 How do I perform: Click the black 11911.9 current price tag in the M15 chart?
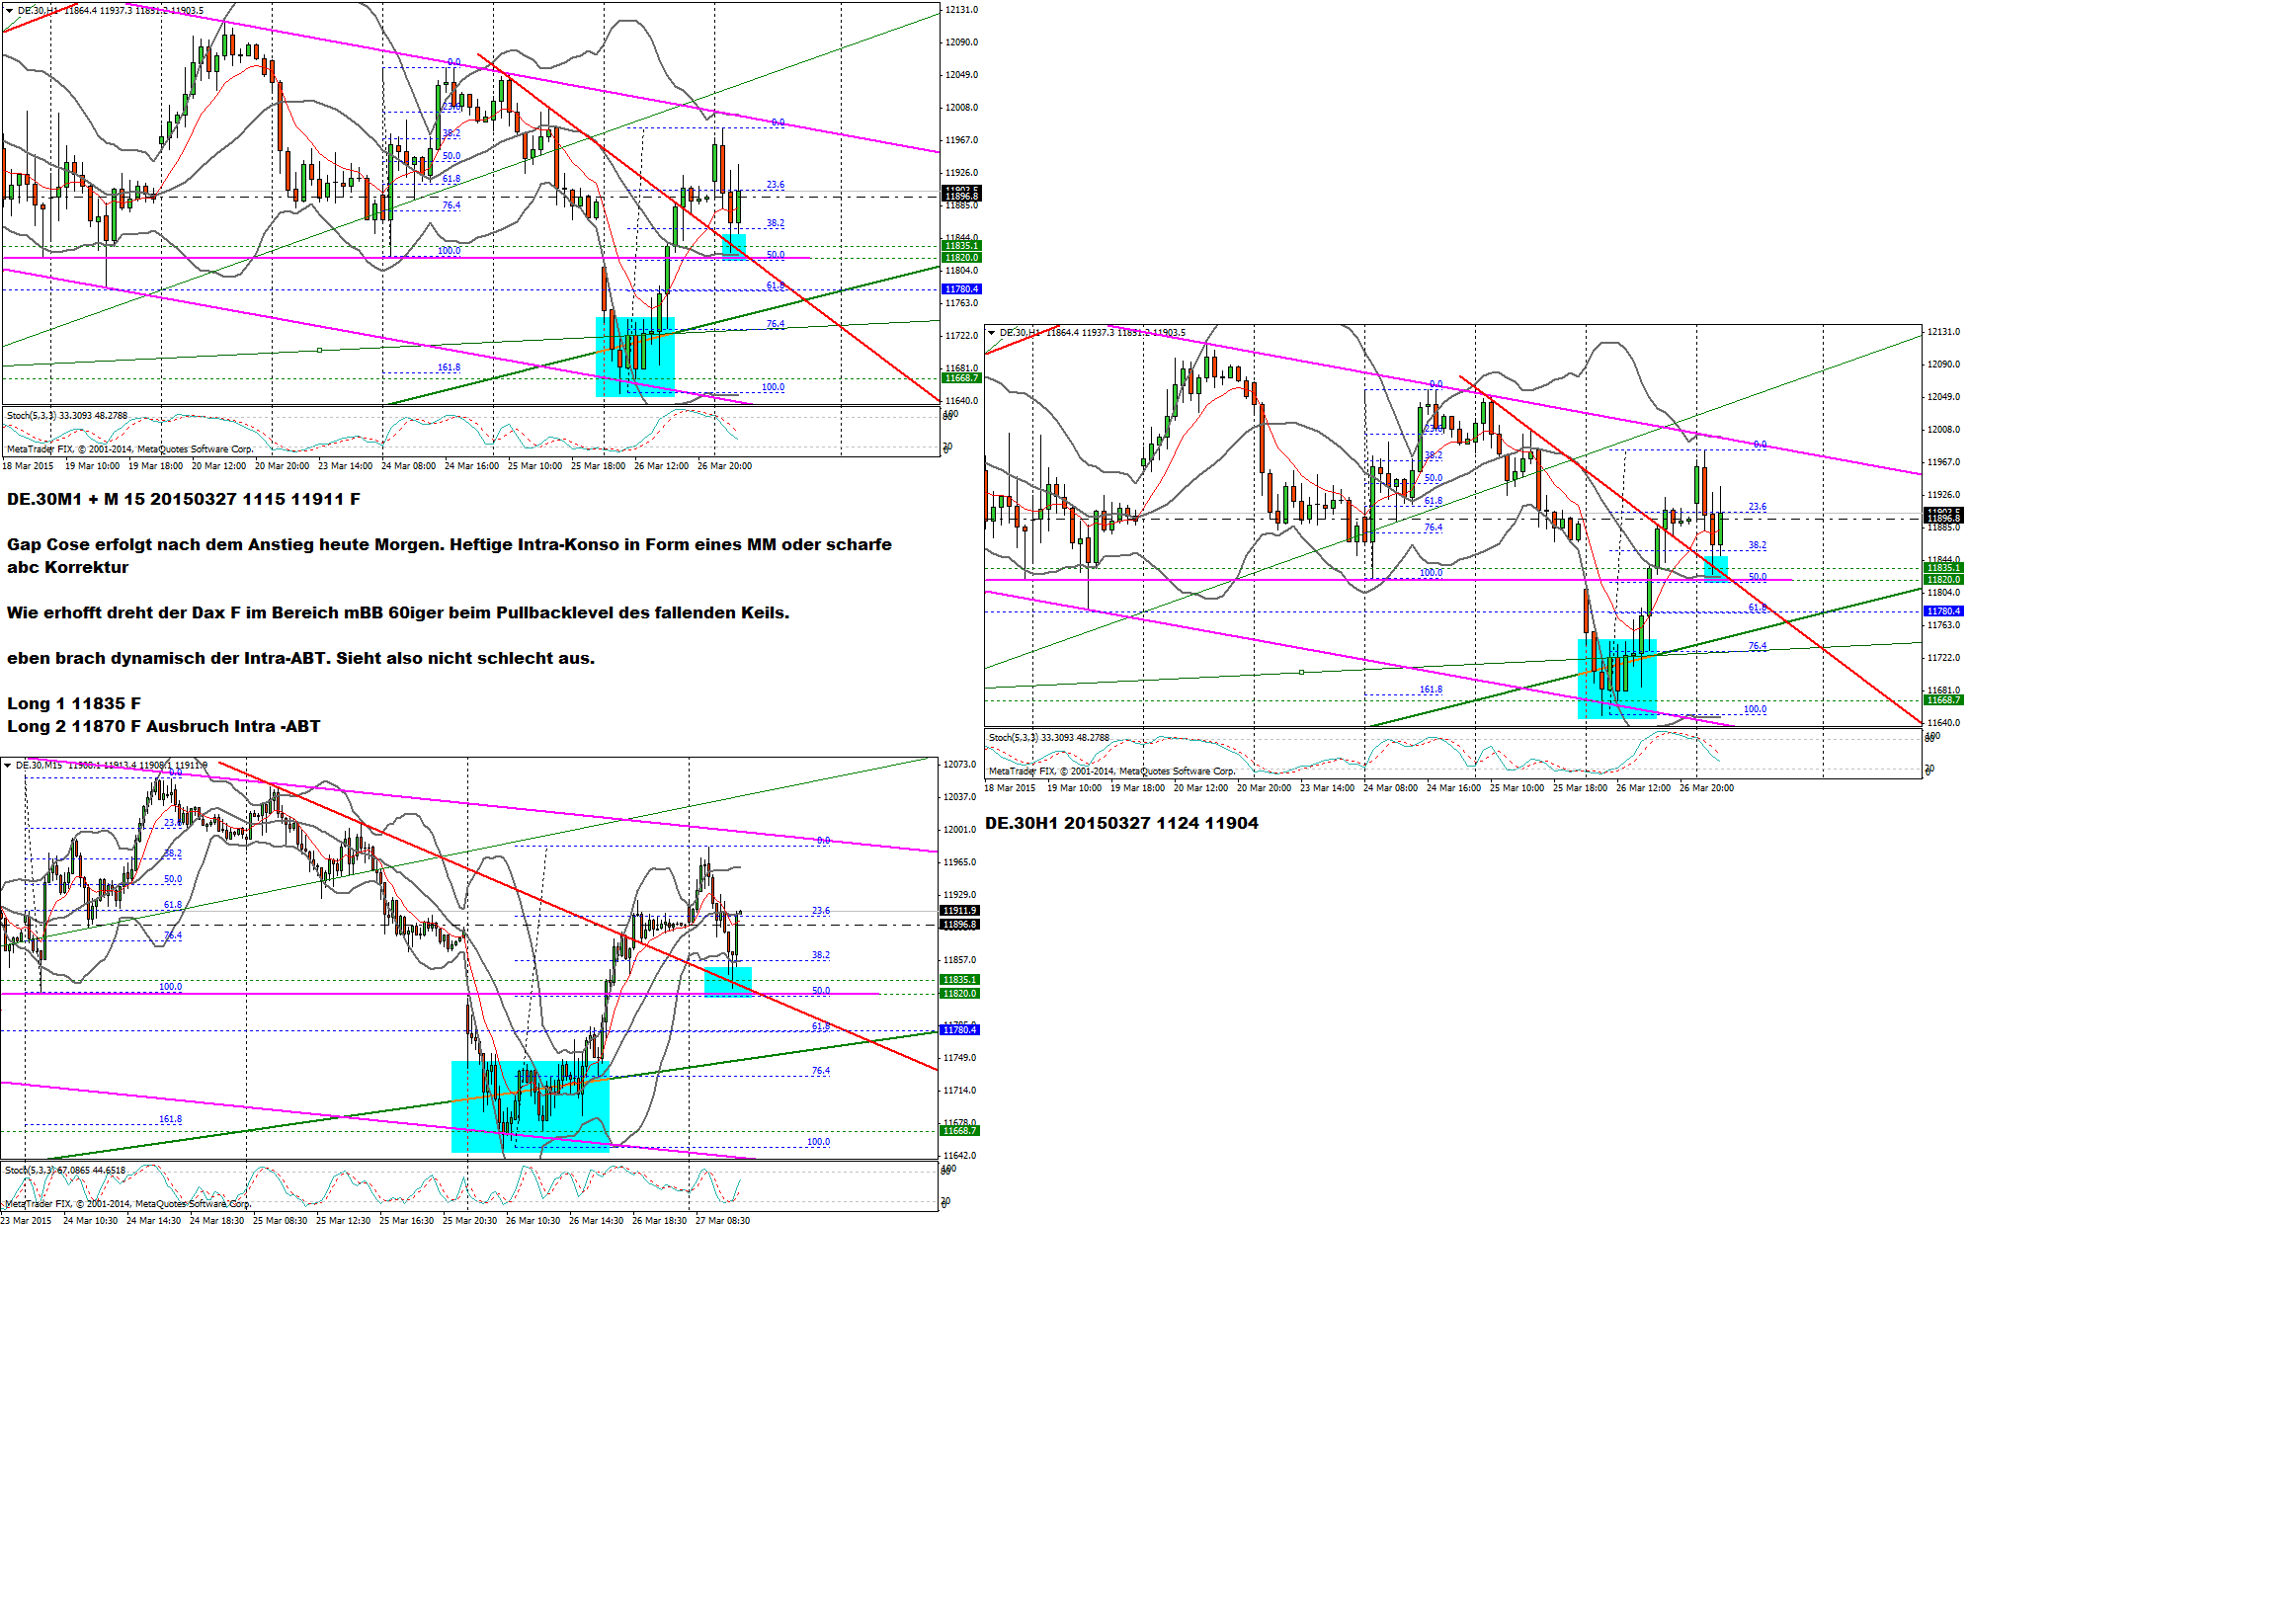point(959,911)
